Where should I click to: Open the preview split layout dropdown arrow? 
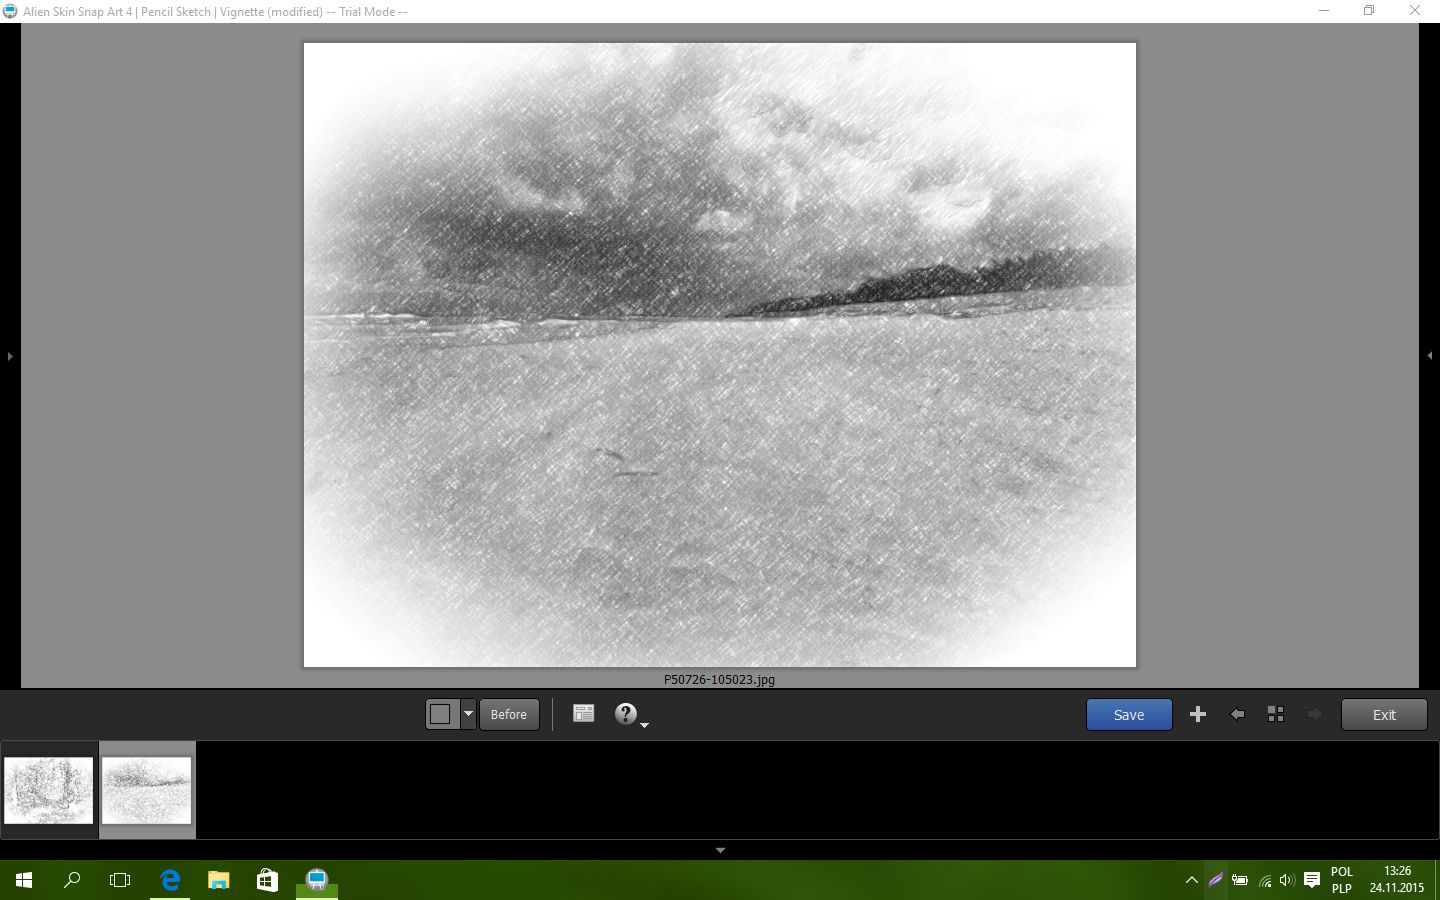tap(468, 714)
